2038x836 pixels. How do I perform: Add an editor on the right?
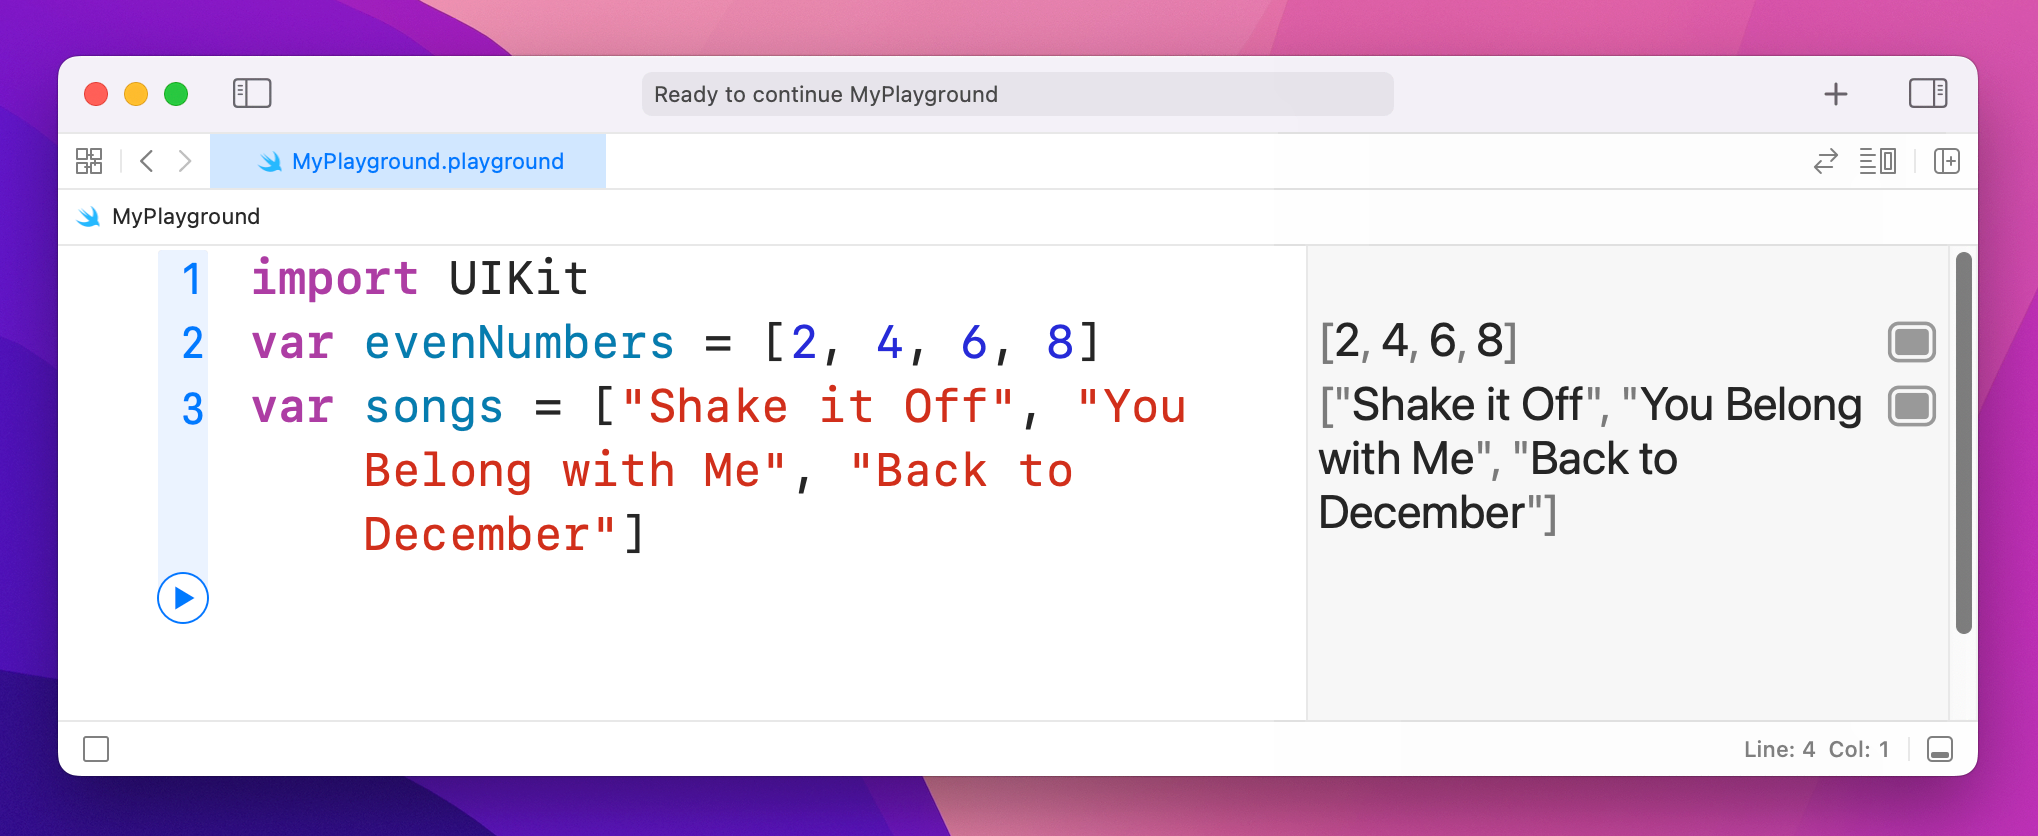[1947, 161]
